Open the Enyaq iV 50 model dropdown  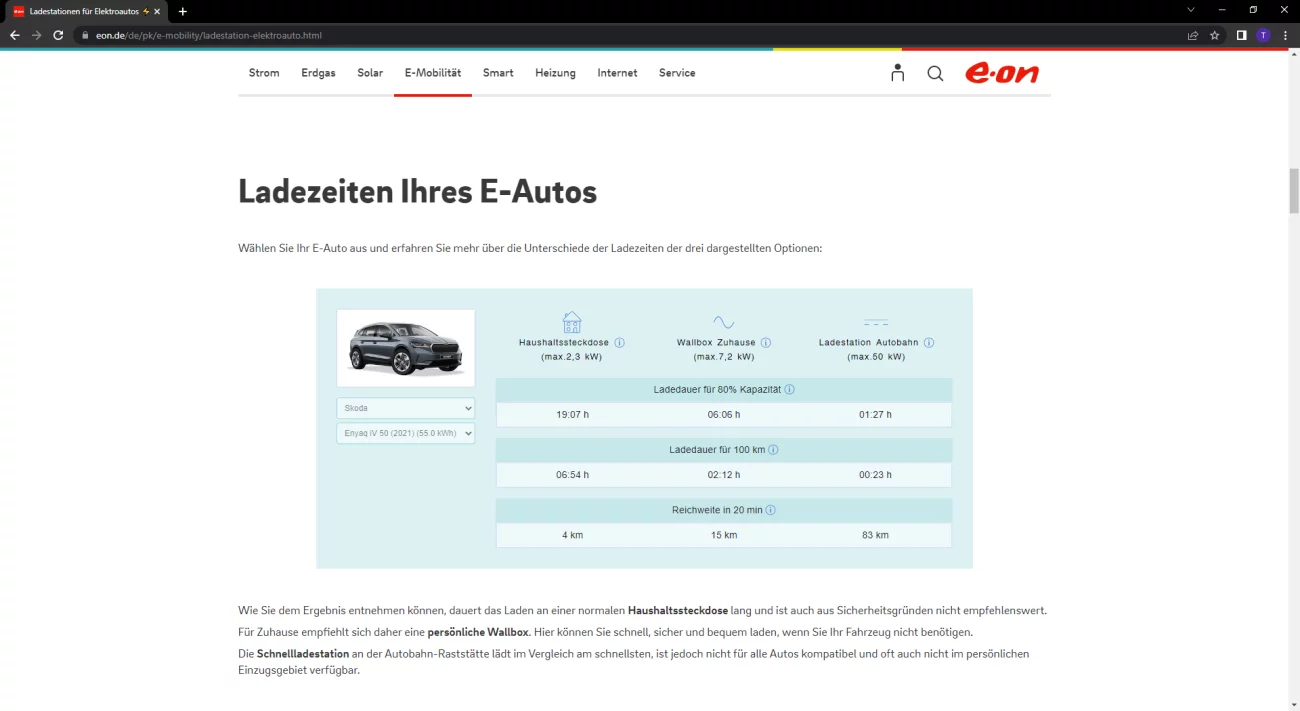pyautogui.click(x=405, y=433)
